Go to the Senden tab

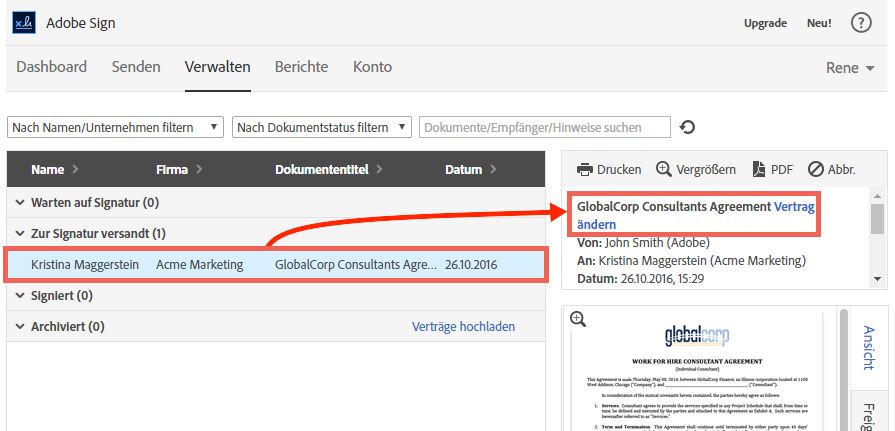point(136,67)
